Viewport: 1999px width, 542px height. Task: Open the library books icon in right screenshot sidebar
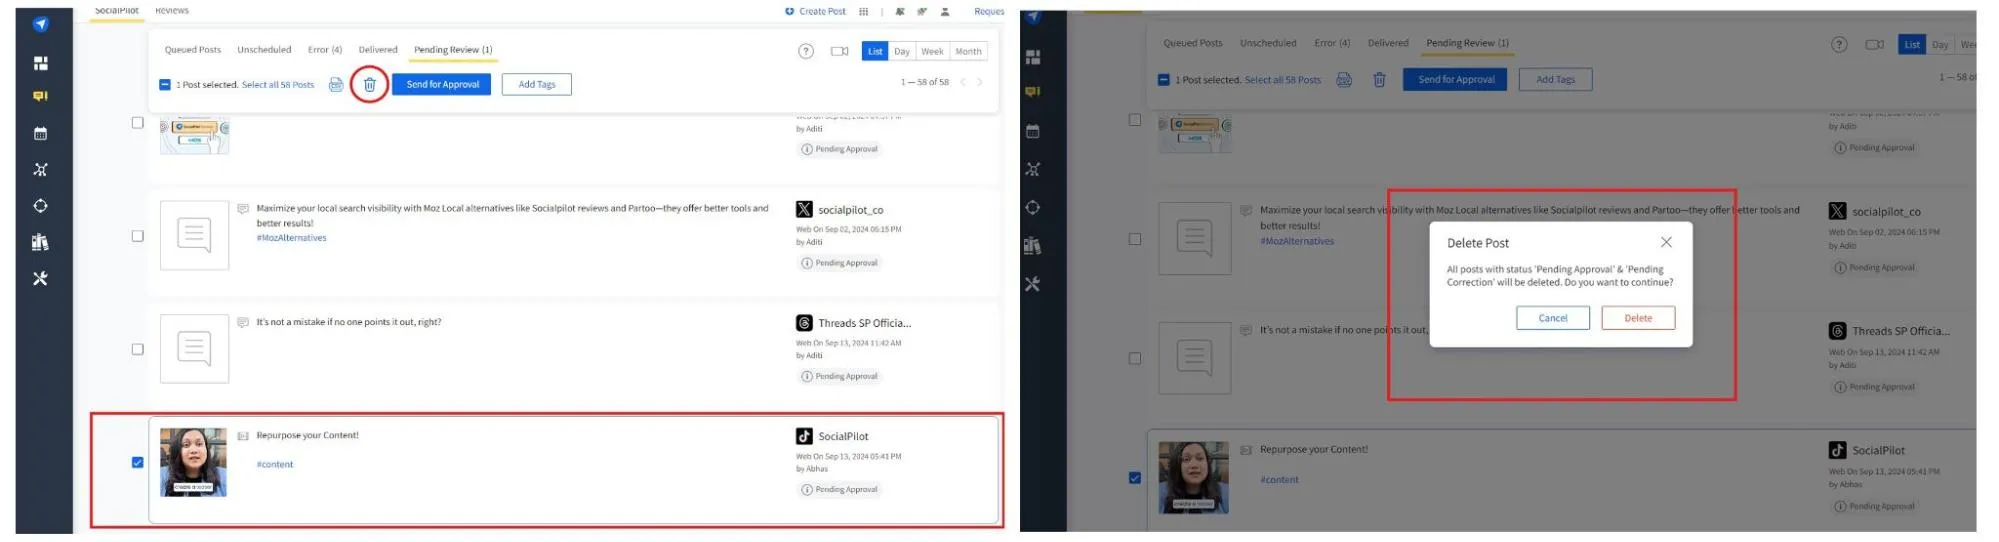(x=1033, y=246)
